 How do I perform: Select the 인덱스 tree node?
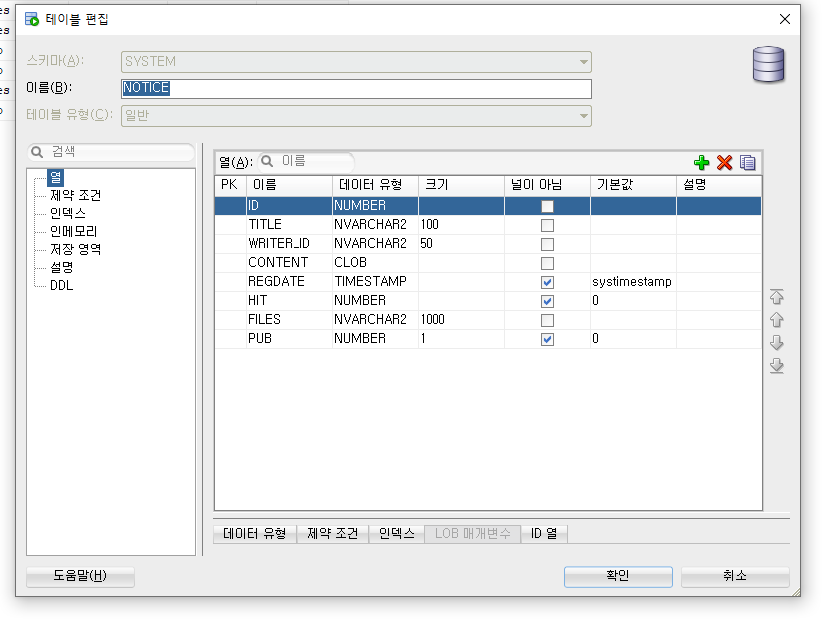point(68,213)
